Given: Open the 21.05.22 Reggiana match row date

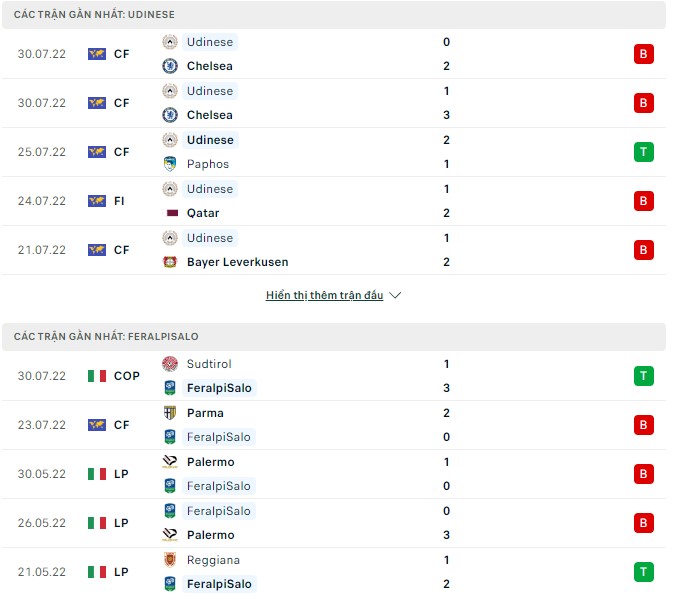Looking at the screenshot, I should pyautogui.click(x=42, y=572).
